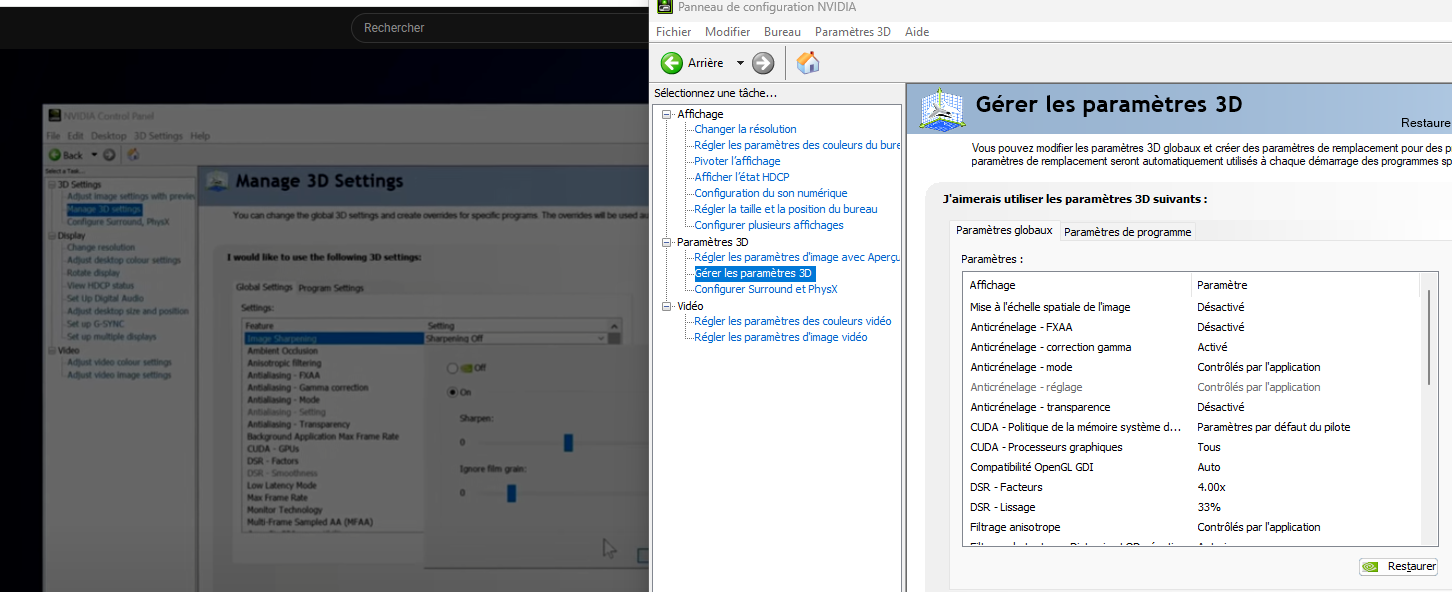Select Anticrénelage - FXAA row
Image resolution: width=1452 pixels, height=592 pixels.
pos(1192,327)
